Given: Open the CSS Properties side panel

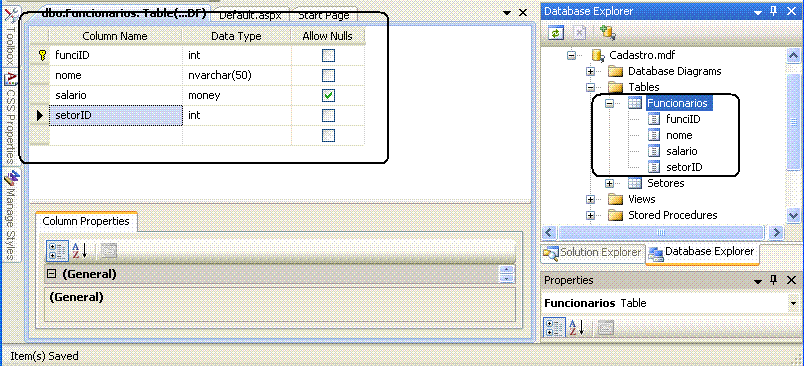Looking at the screenshot, I should pyautogui.click(x=11, y=119).
